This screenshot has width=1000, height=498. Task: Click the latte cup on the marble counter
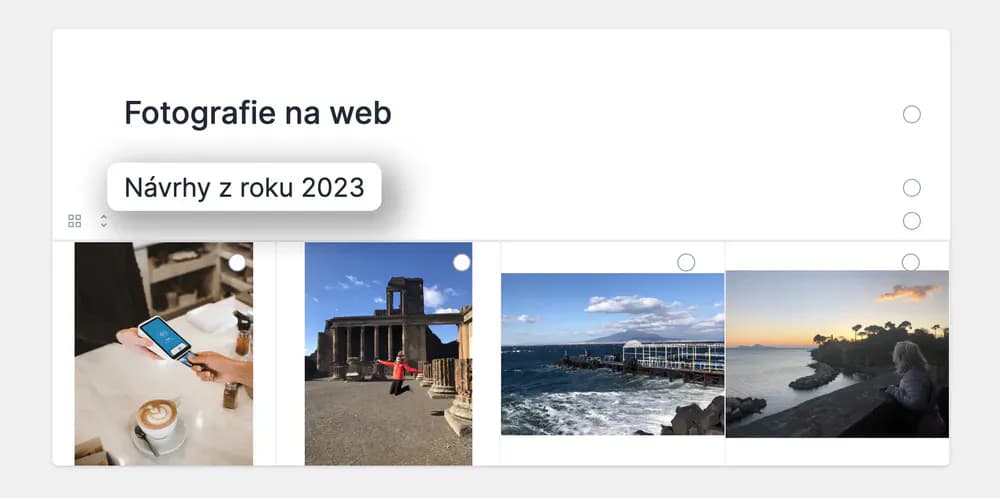tap(158, 418)
